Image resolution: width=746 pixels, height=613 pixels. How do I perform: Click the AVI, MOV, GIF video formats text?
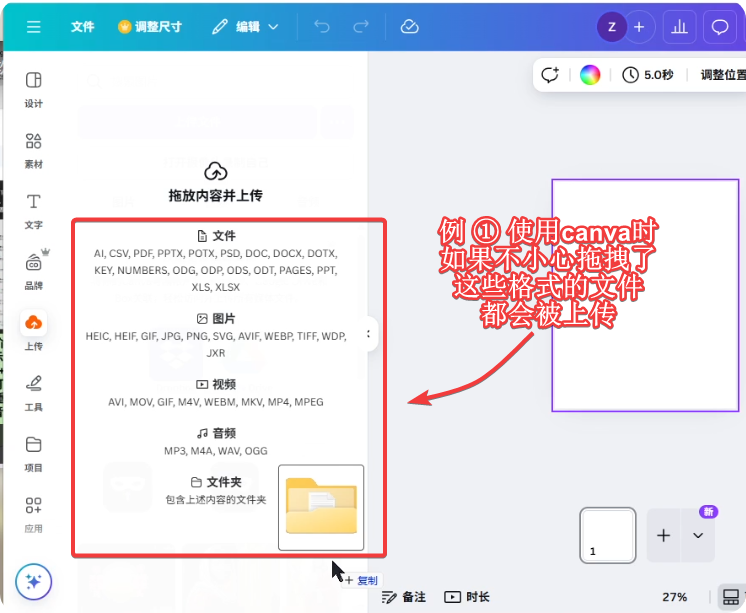[x=216, y=402]
